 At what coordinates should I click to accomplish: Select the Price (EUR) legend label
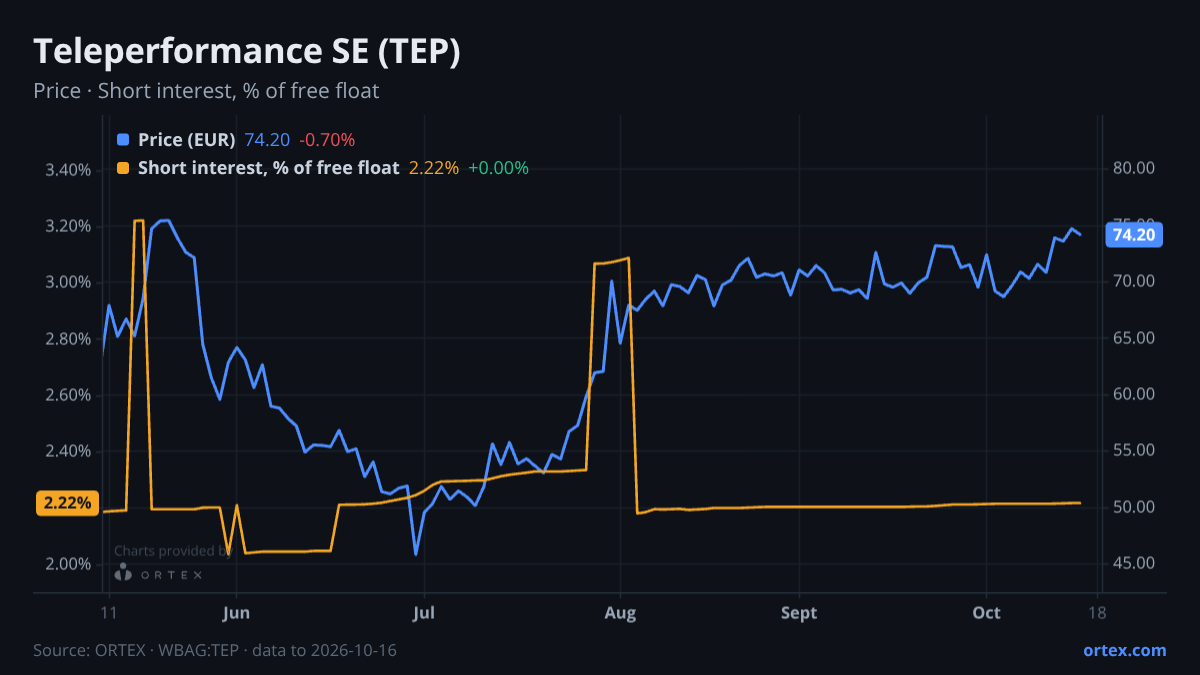pos(187,139)
